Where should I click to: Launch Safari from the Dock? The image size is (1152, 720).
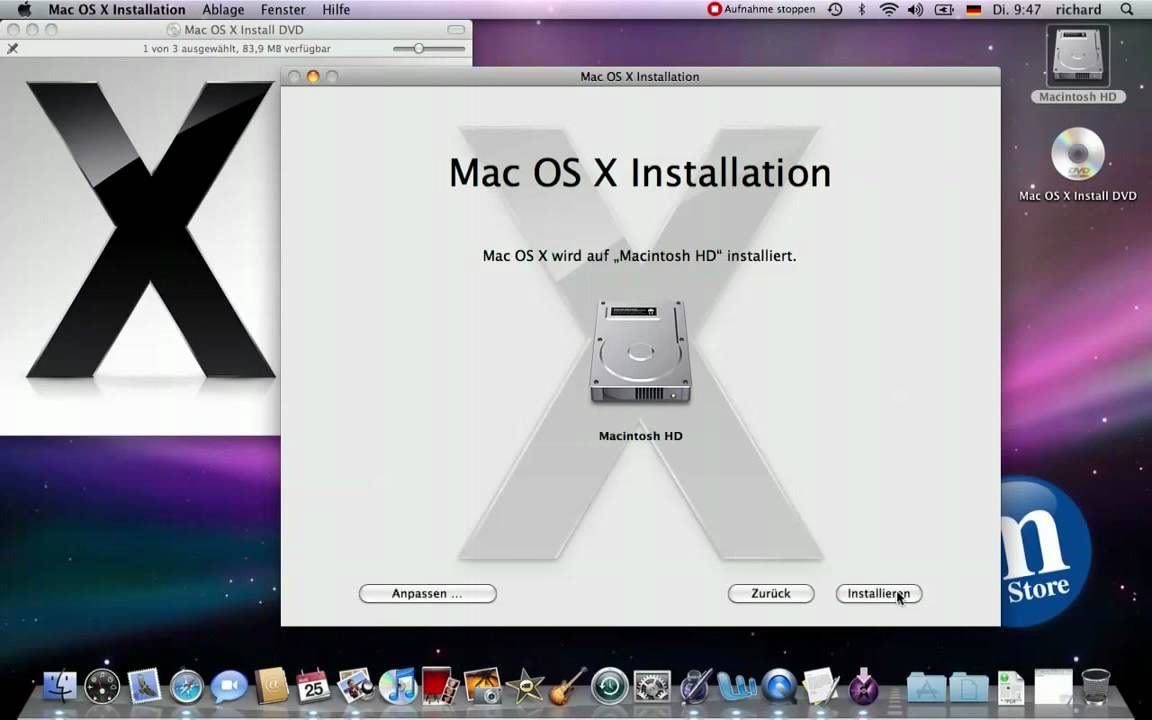point(187,687)
